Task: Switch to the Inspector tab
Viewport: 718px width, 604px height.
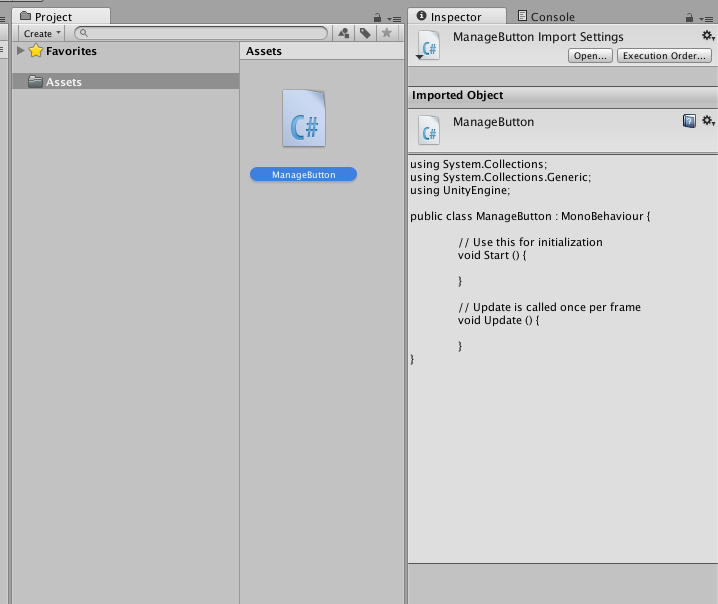Action: [x=457, y=16]
